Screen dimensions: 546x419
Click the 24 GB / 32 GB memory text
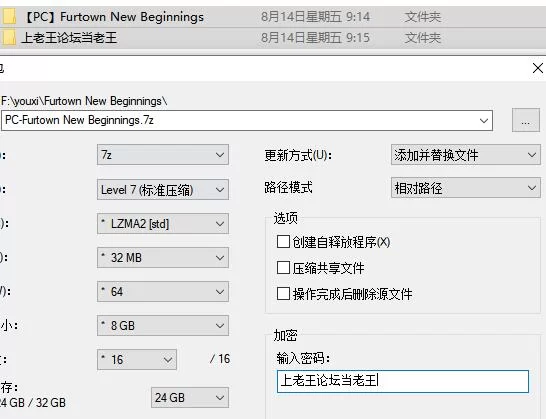coord(33,402)
